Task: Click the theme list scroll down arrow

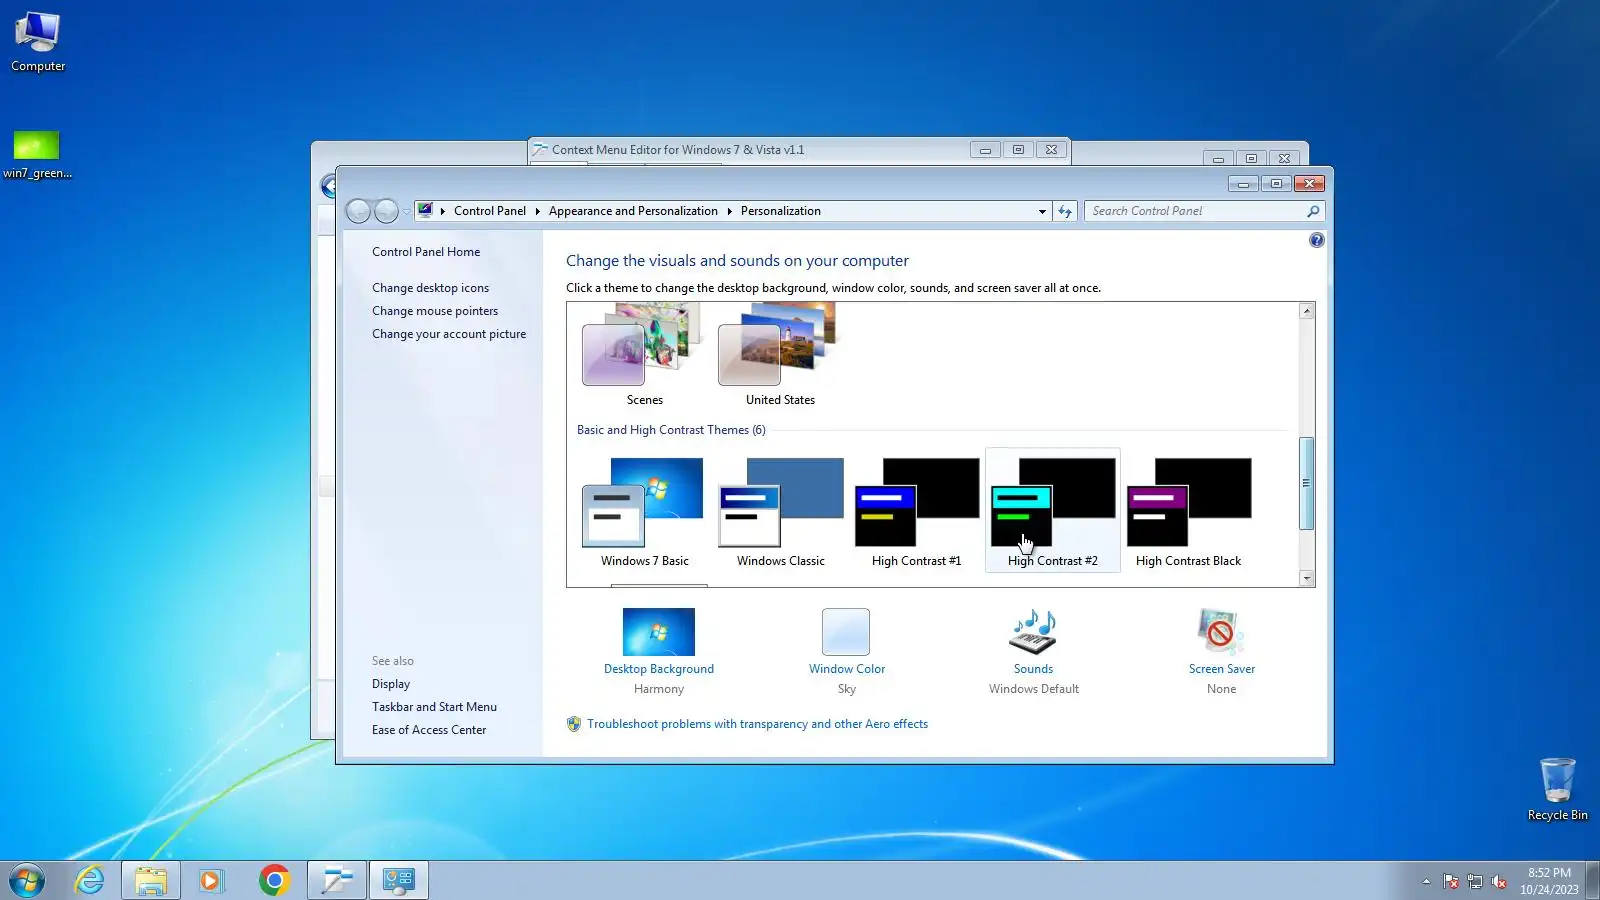Action: [1306, 578]
